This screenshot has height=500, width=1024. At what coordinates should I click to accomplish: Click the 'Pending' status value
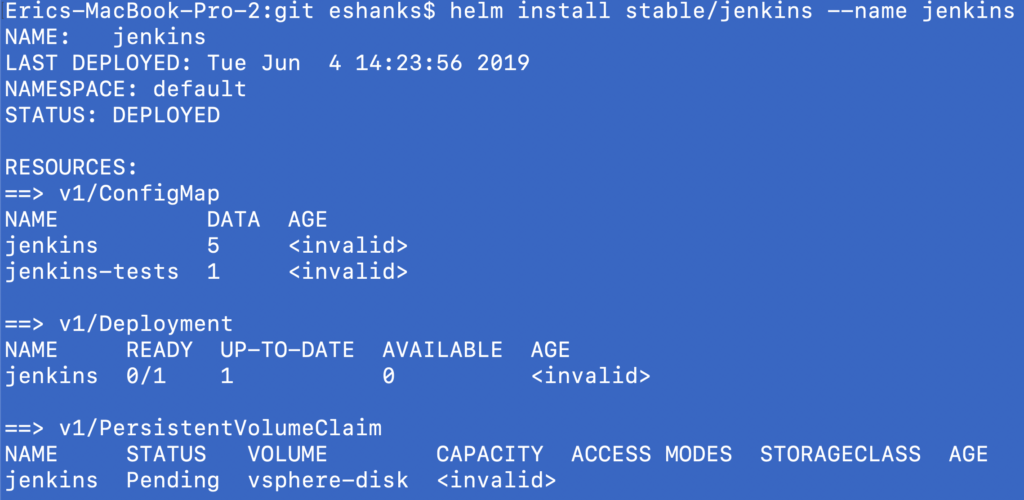pos(172,480)
